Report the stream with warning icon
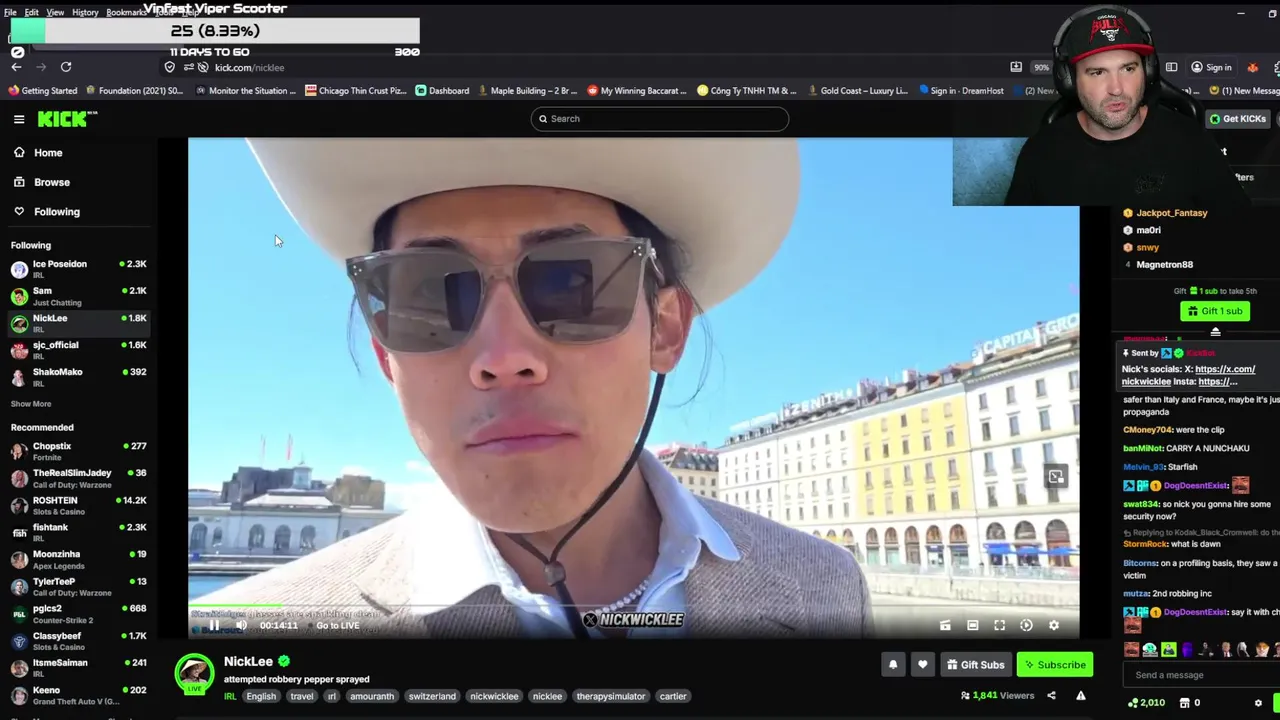 pos(1080,696)
